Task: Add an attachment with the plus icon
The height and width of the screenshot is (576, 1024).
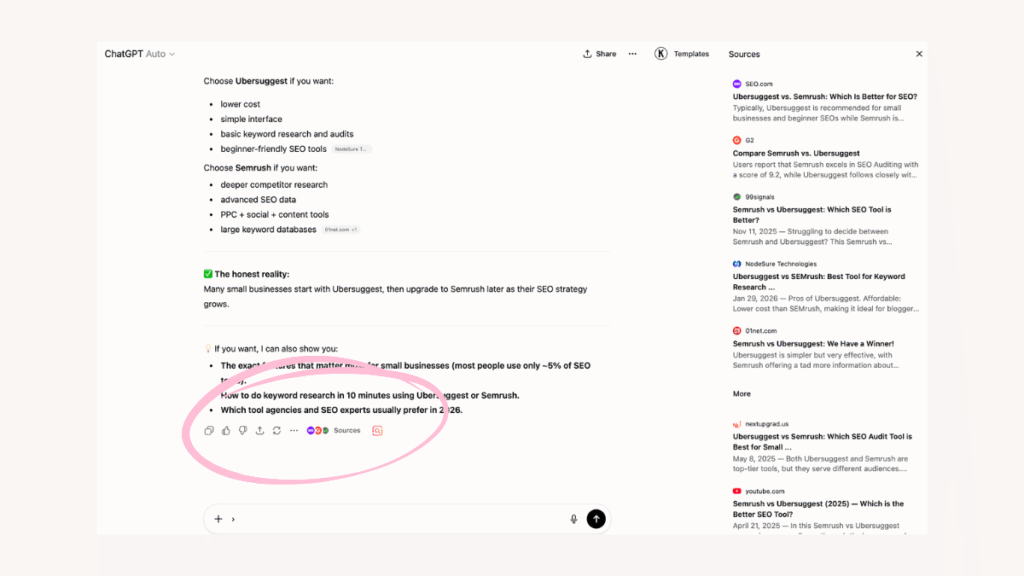Action: point(218,519)
